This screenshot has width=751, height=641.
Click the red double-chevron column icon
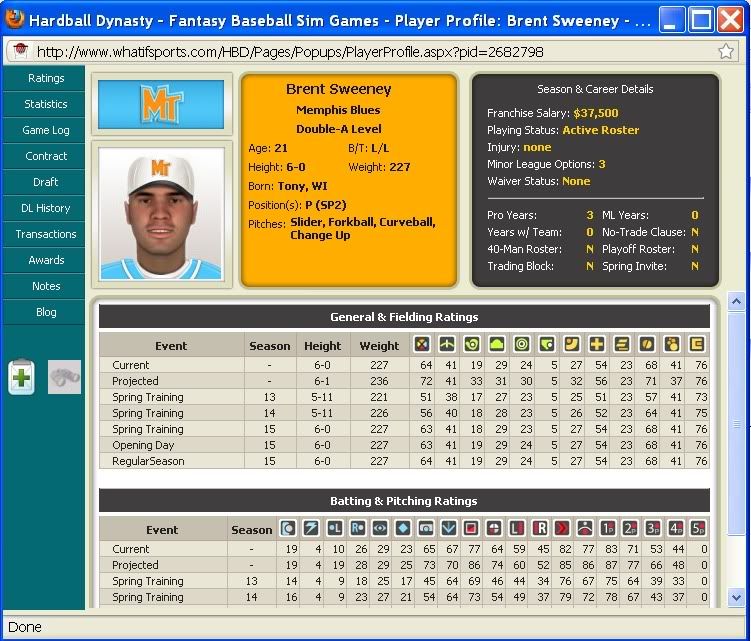[563, 529]
